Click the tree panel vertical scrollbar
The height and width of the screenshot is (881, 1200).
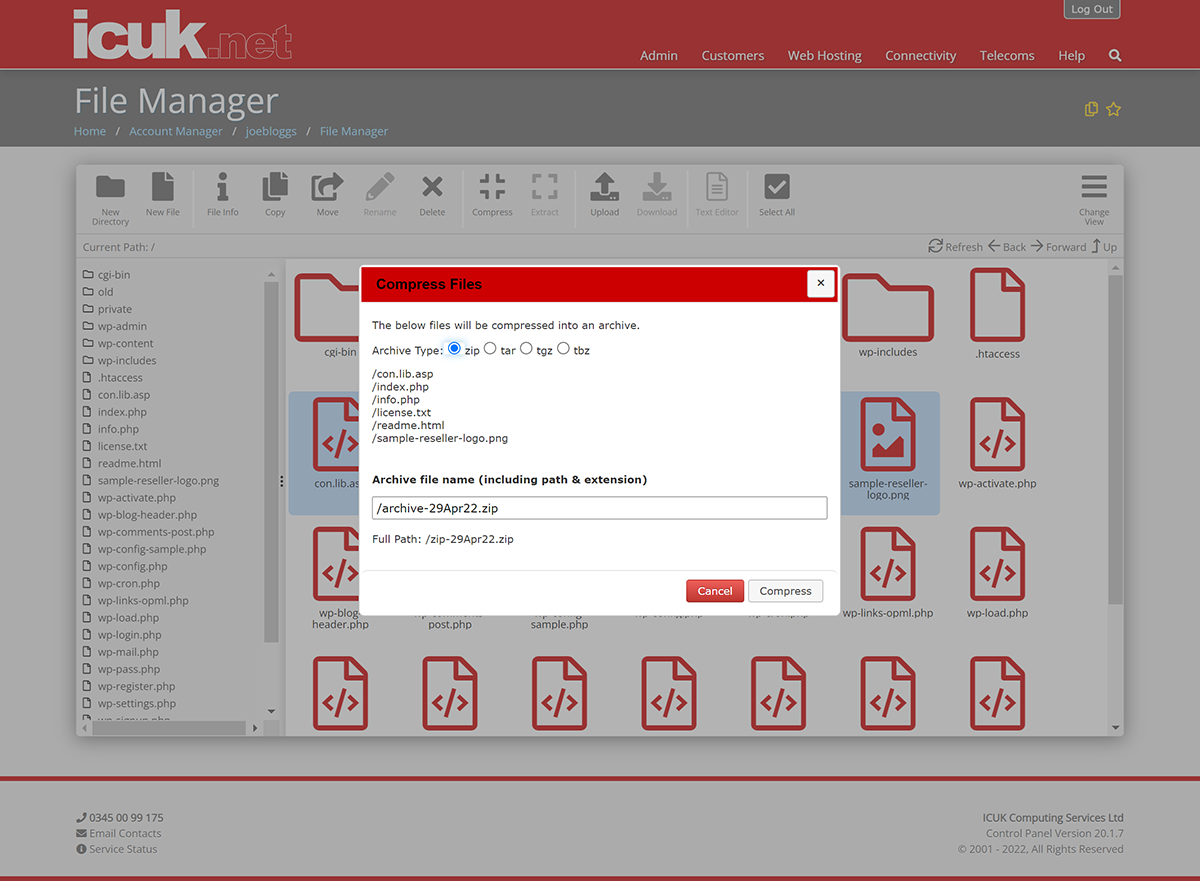271,460
